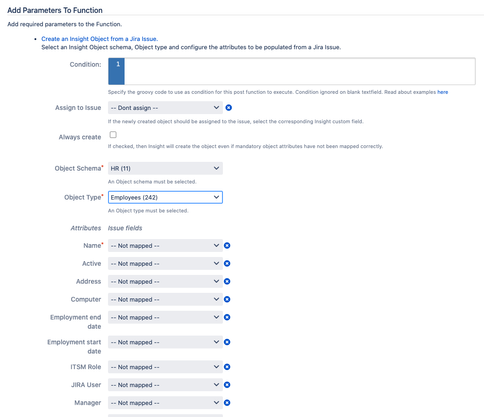Click the 'Add Parameters To Function' heading
Viewport: 484px width, 417px height.
coord(55,10)
